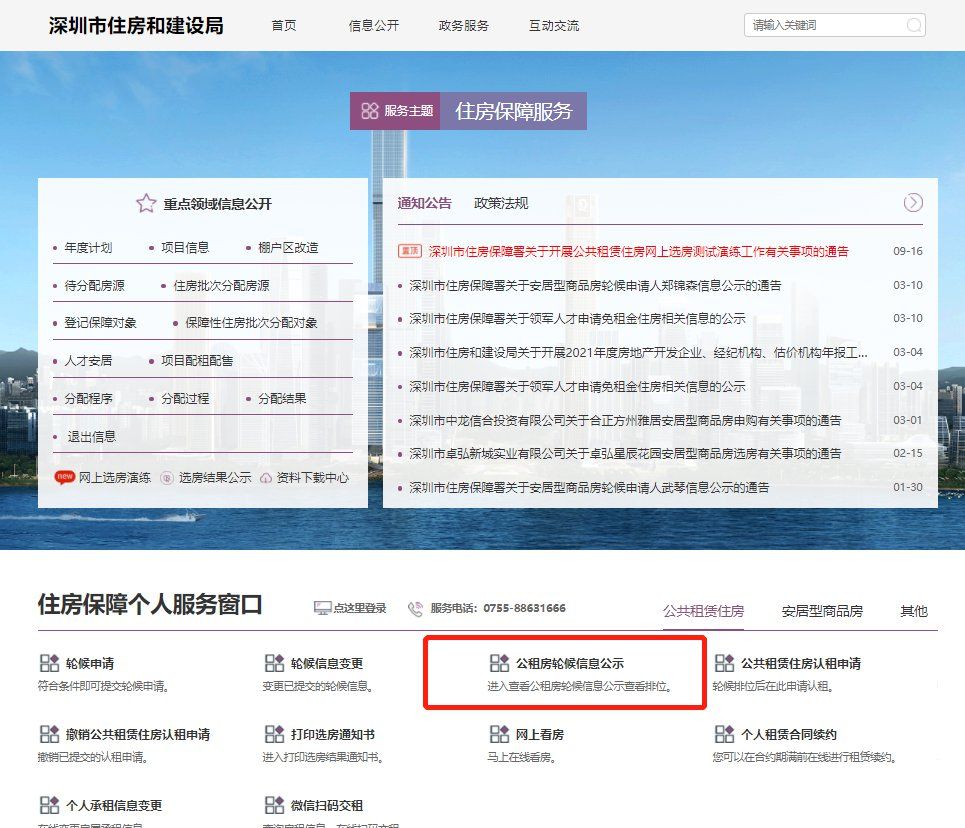
Task: Open the 分配结果 link
Action: pos(282,399)
